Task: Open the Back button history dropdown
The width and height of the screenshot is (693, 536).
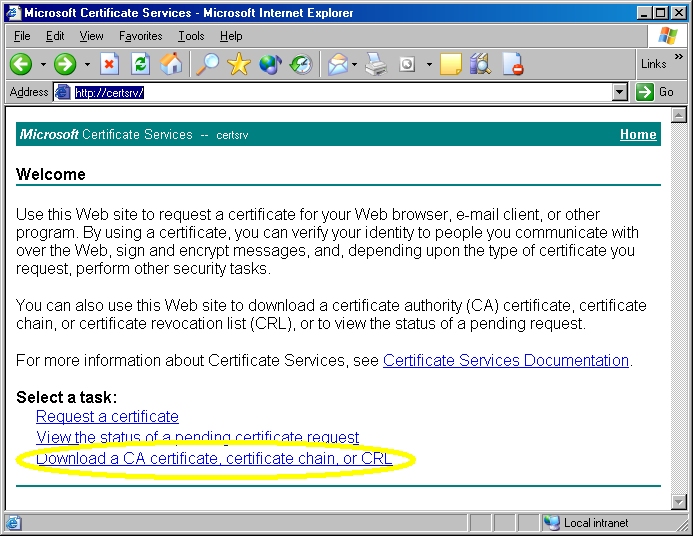Action: coord(43,65)
